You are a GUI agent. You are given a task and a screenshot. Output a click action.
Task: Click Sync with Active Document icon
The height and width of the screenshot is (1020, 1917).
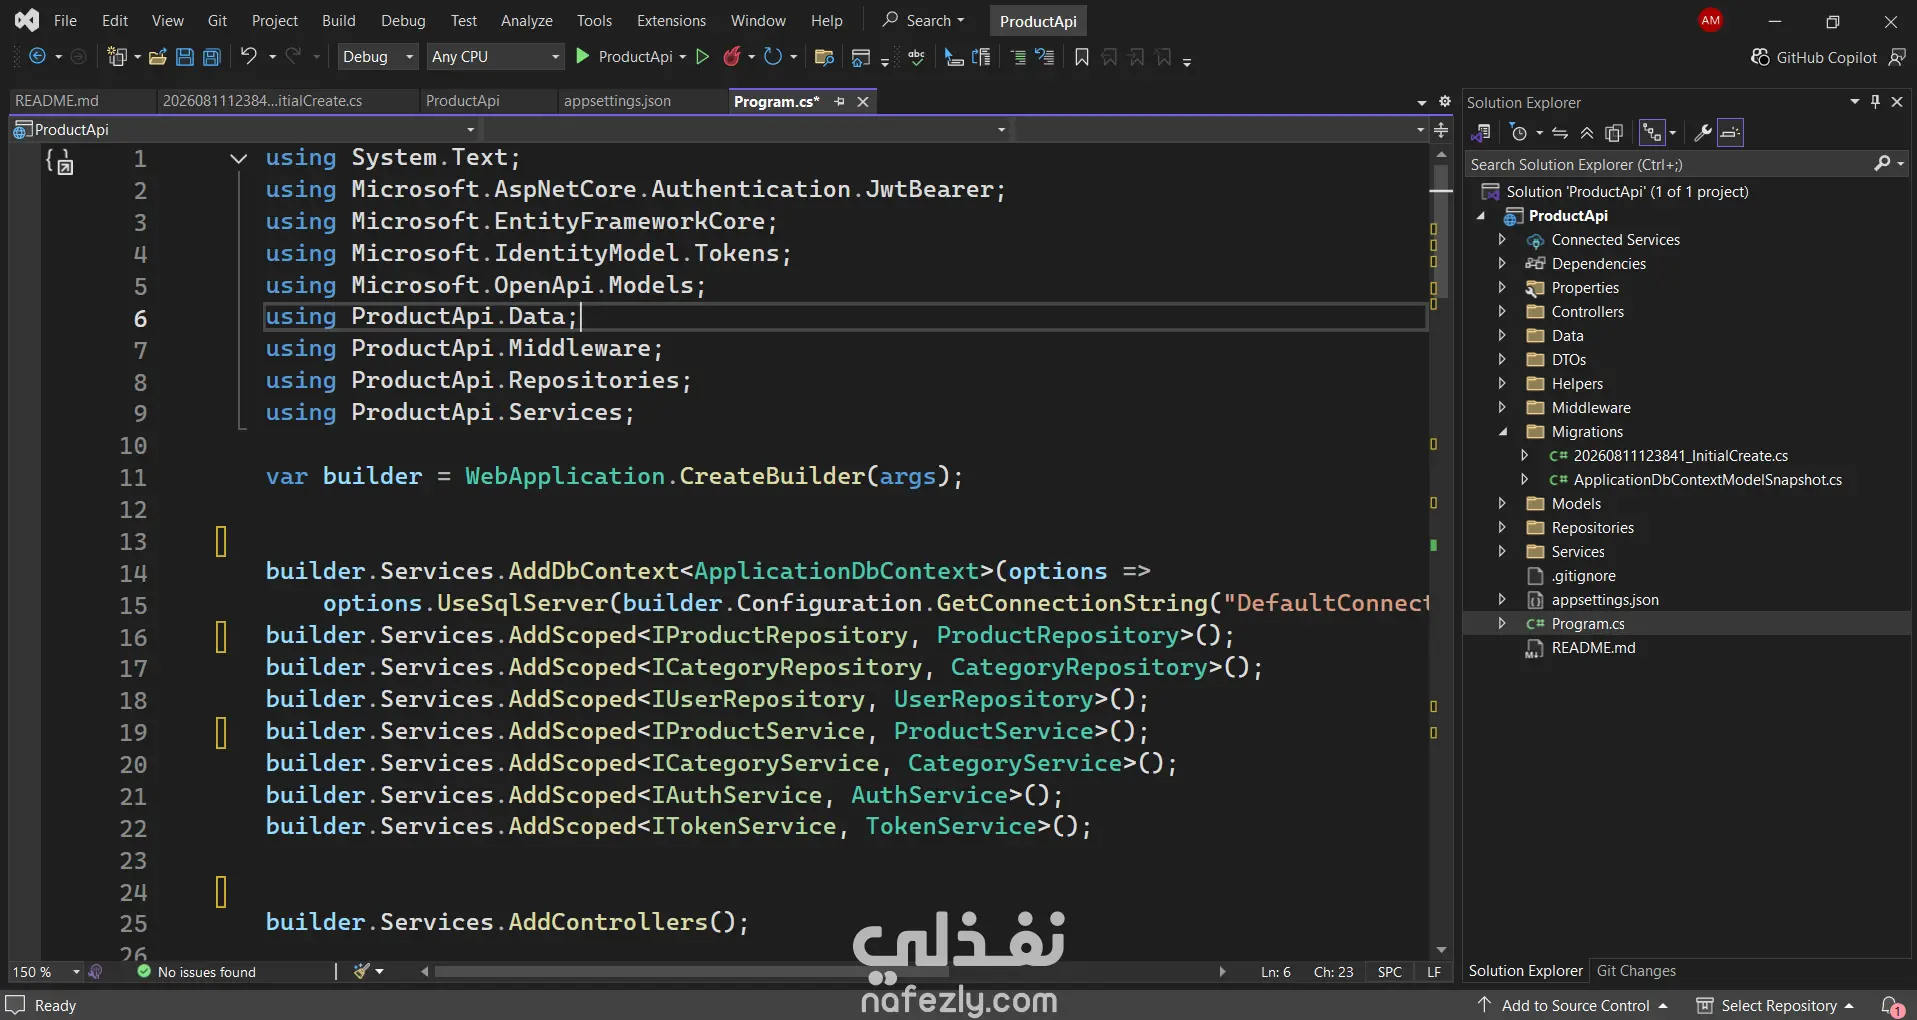click(x=1560, y=133)
